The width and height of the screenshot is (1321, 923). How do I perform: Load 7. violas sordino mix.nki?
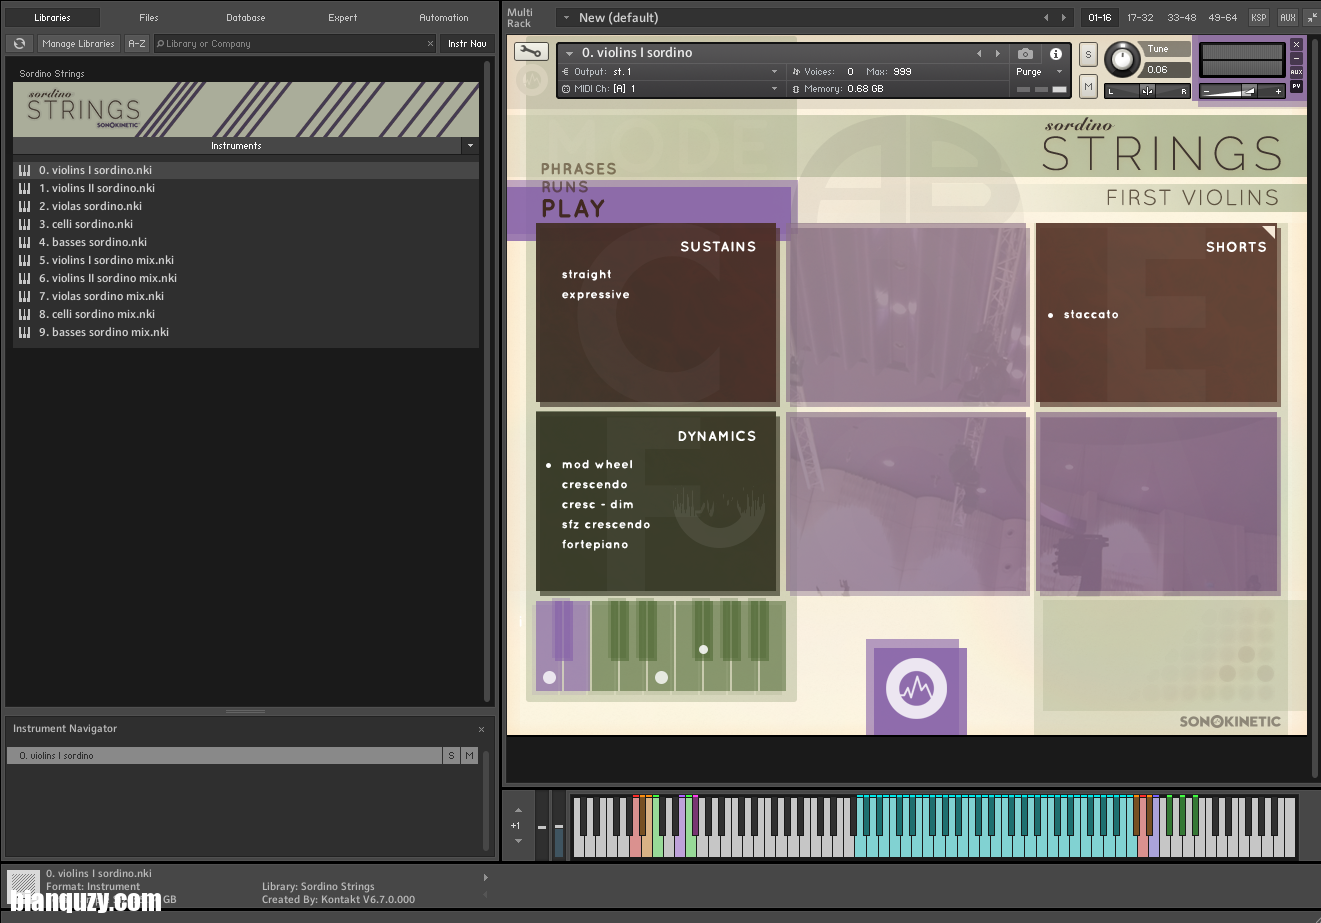pos(246,296)
